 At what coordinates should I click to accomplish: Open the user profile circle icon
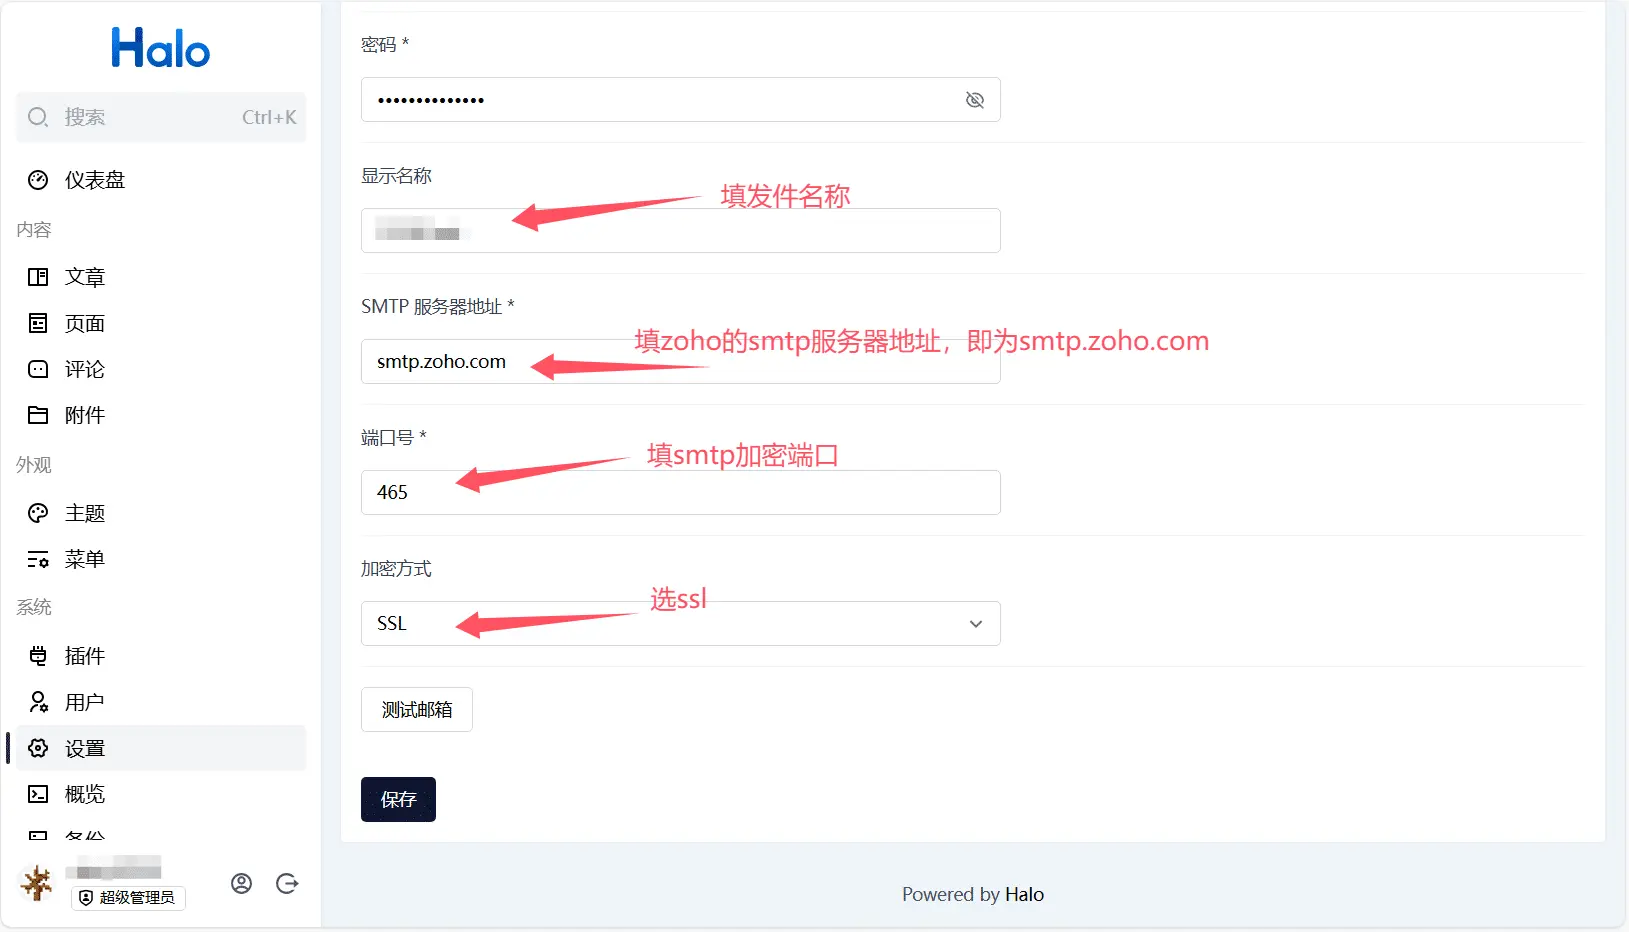tap(241, 883)
